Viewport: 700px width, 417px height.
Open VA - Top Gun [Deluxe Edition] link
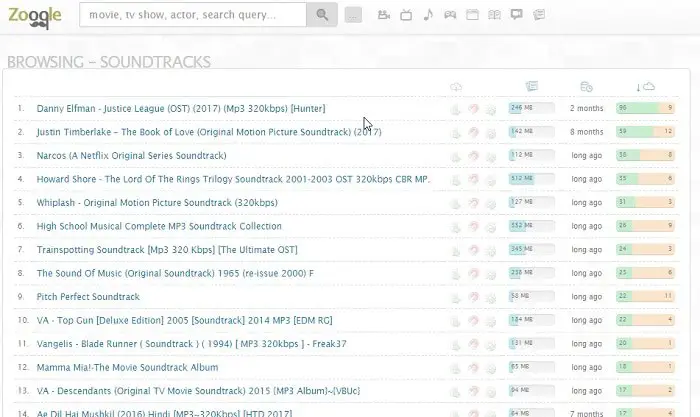184,321
